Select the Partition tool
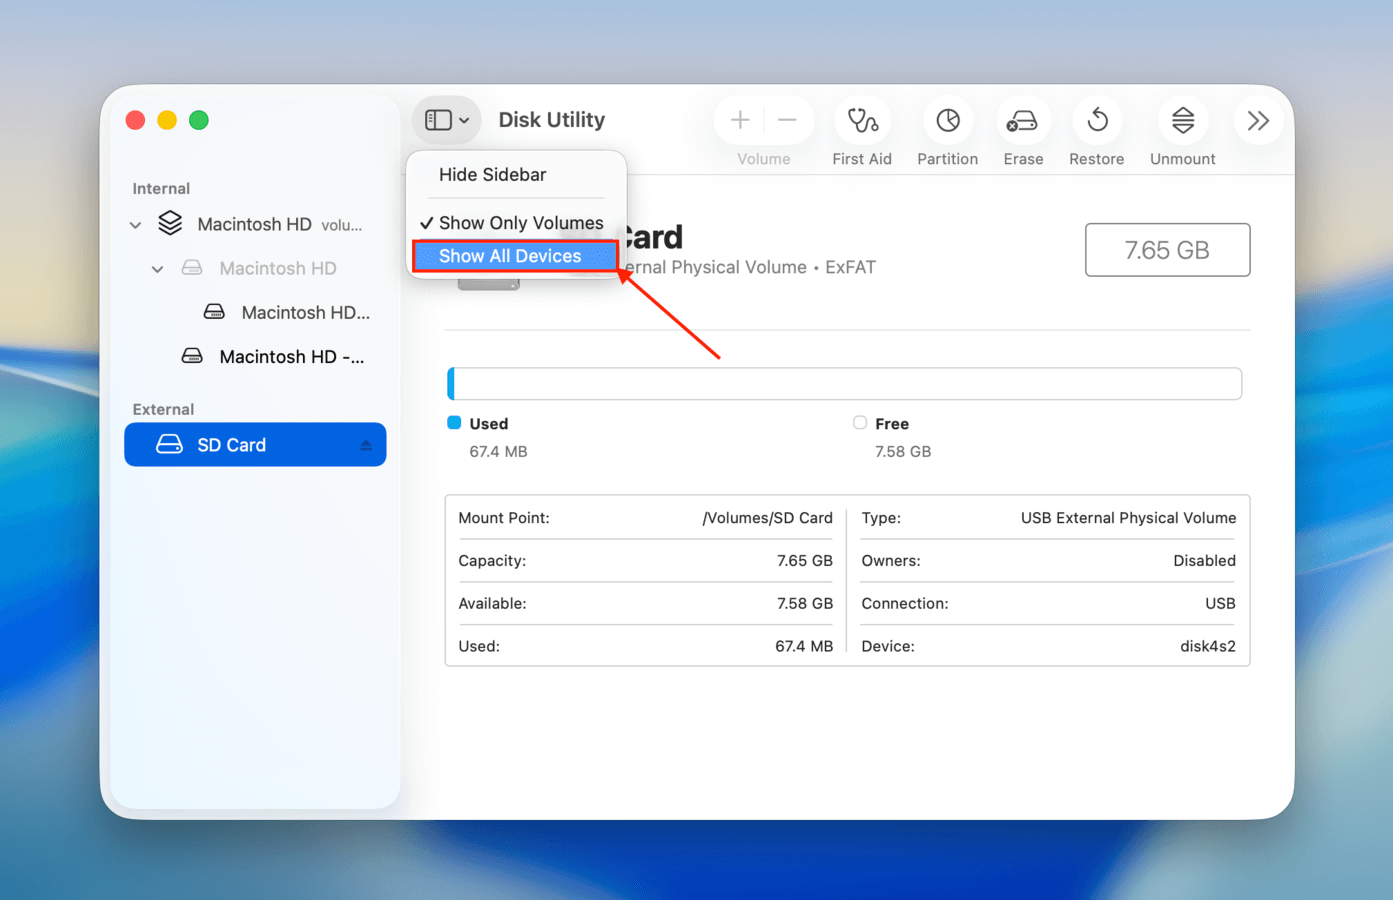The height and width of the screenshot is (900, 1393). click(947, 120)
